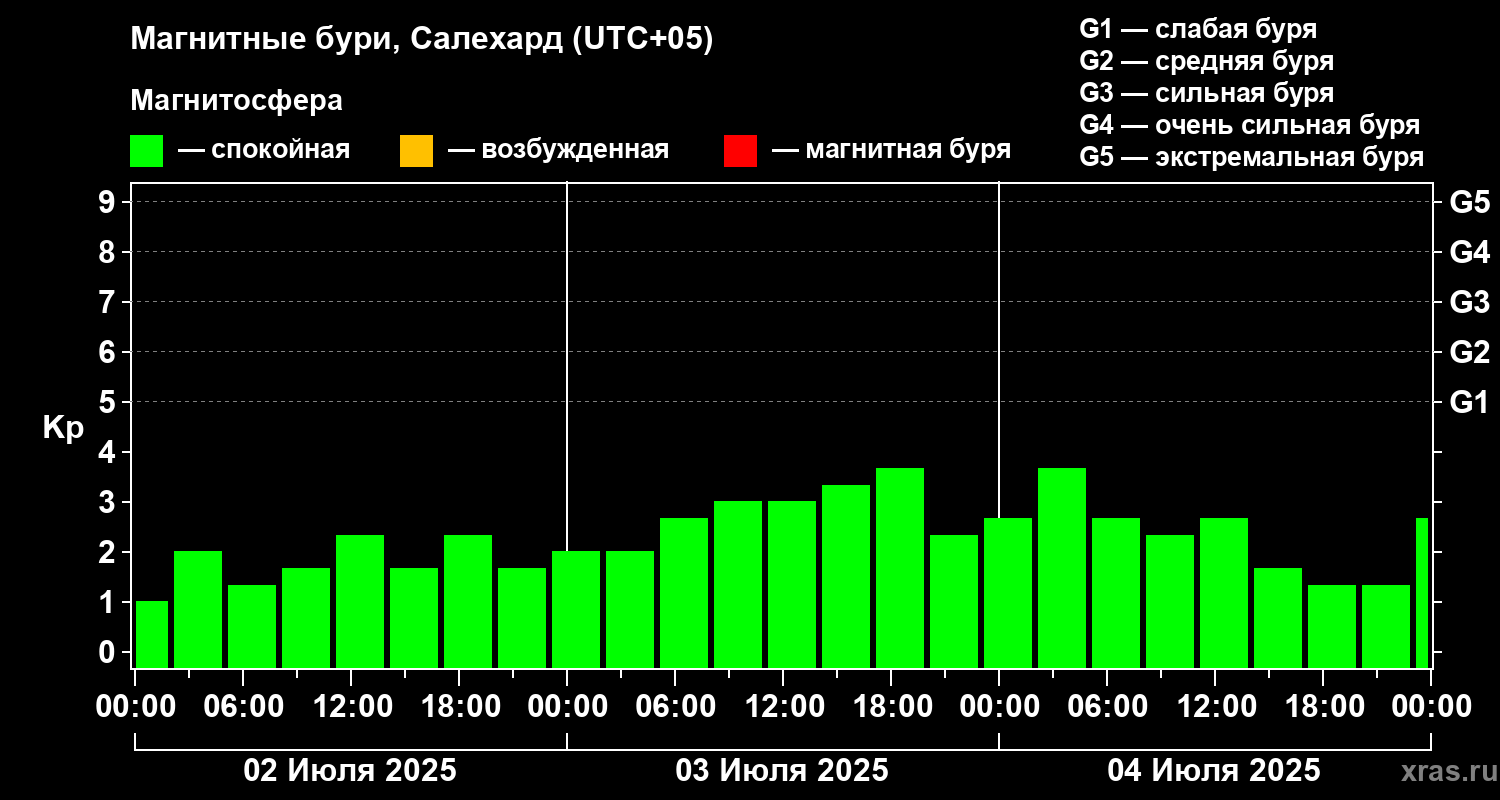Click 'G1 — слабая буря' description line
The width and height of the screenshot is (1500, 800).
tap(1198, 29)
